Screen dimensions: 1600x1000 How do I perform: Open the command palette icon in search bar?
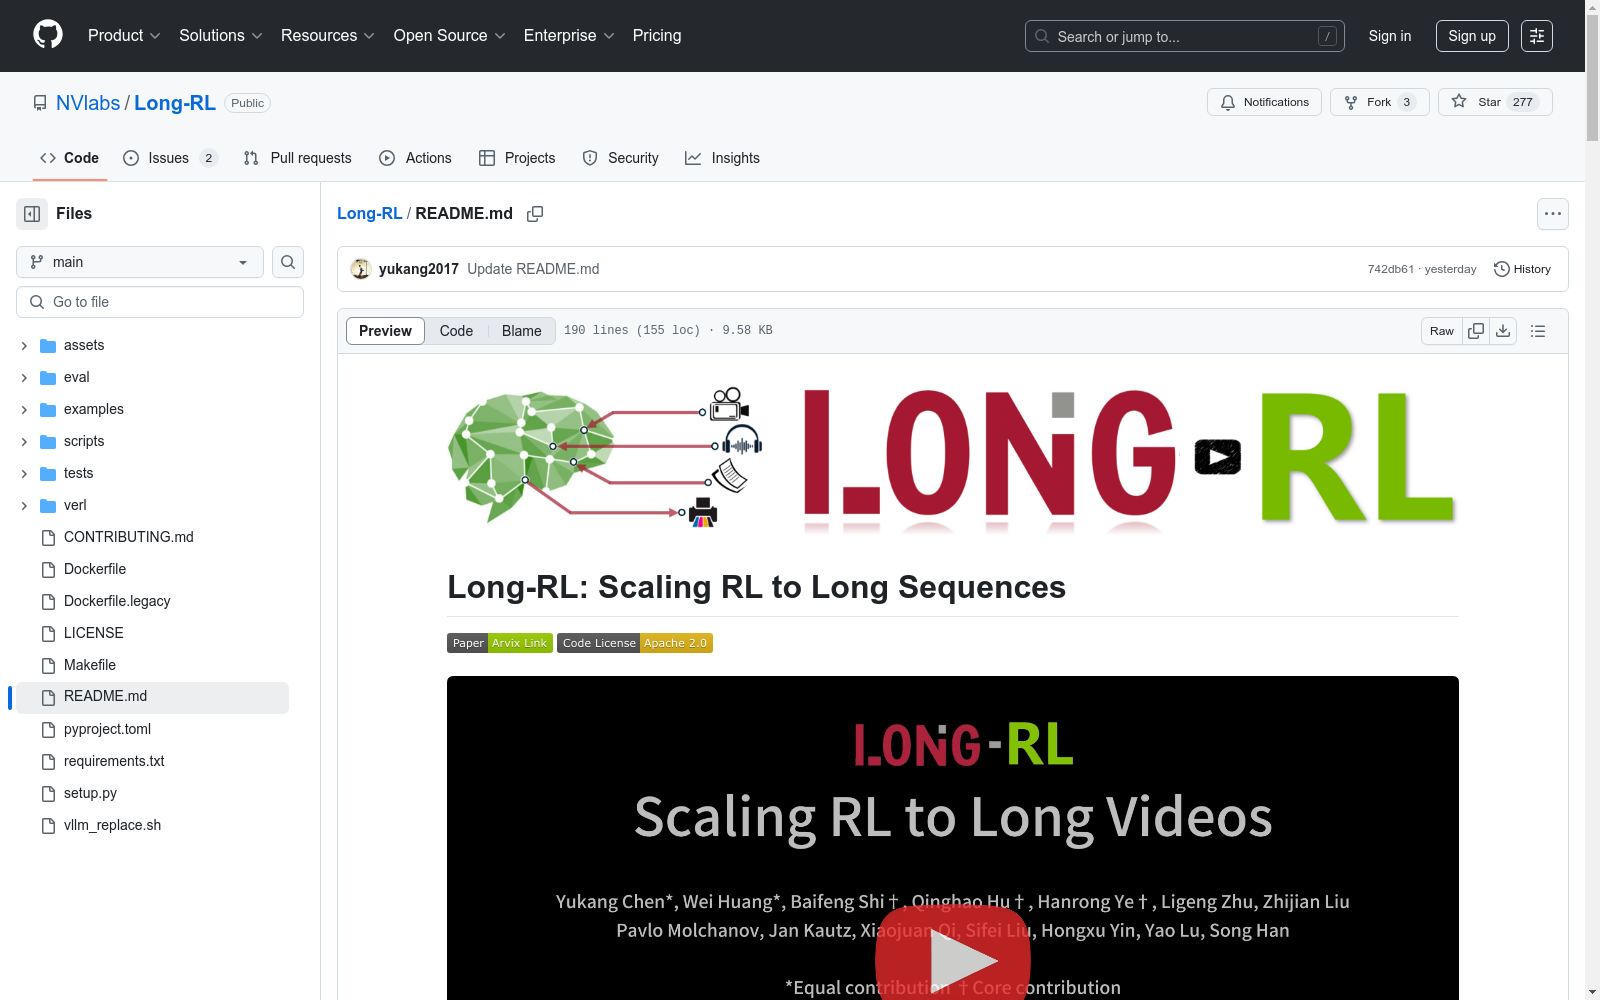[1328, 36]
